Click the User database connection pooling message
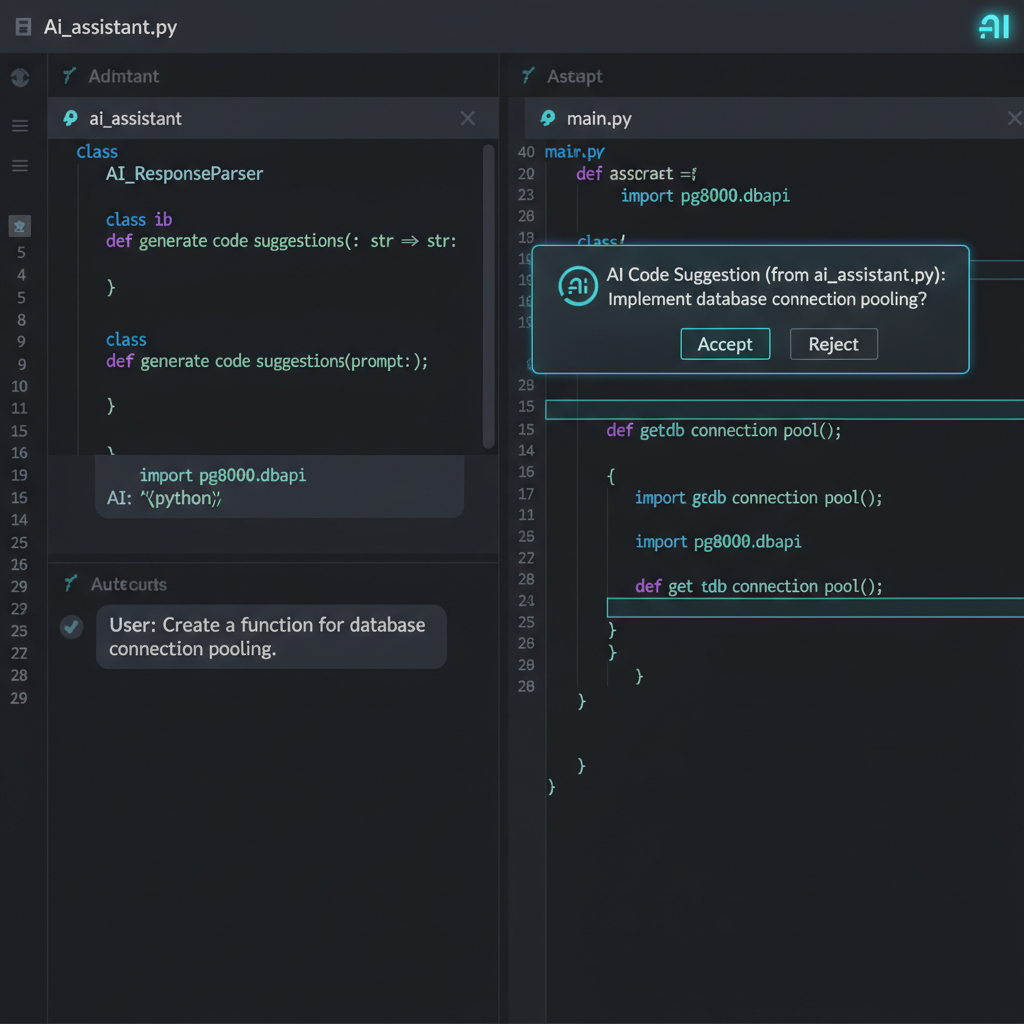 (x=271, y=637)
